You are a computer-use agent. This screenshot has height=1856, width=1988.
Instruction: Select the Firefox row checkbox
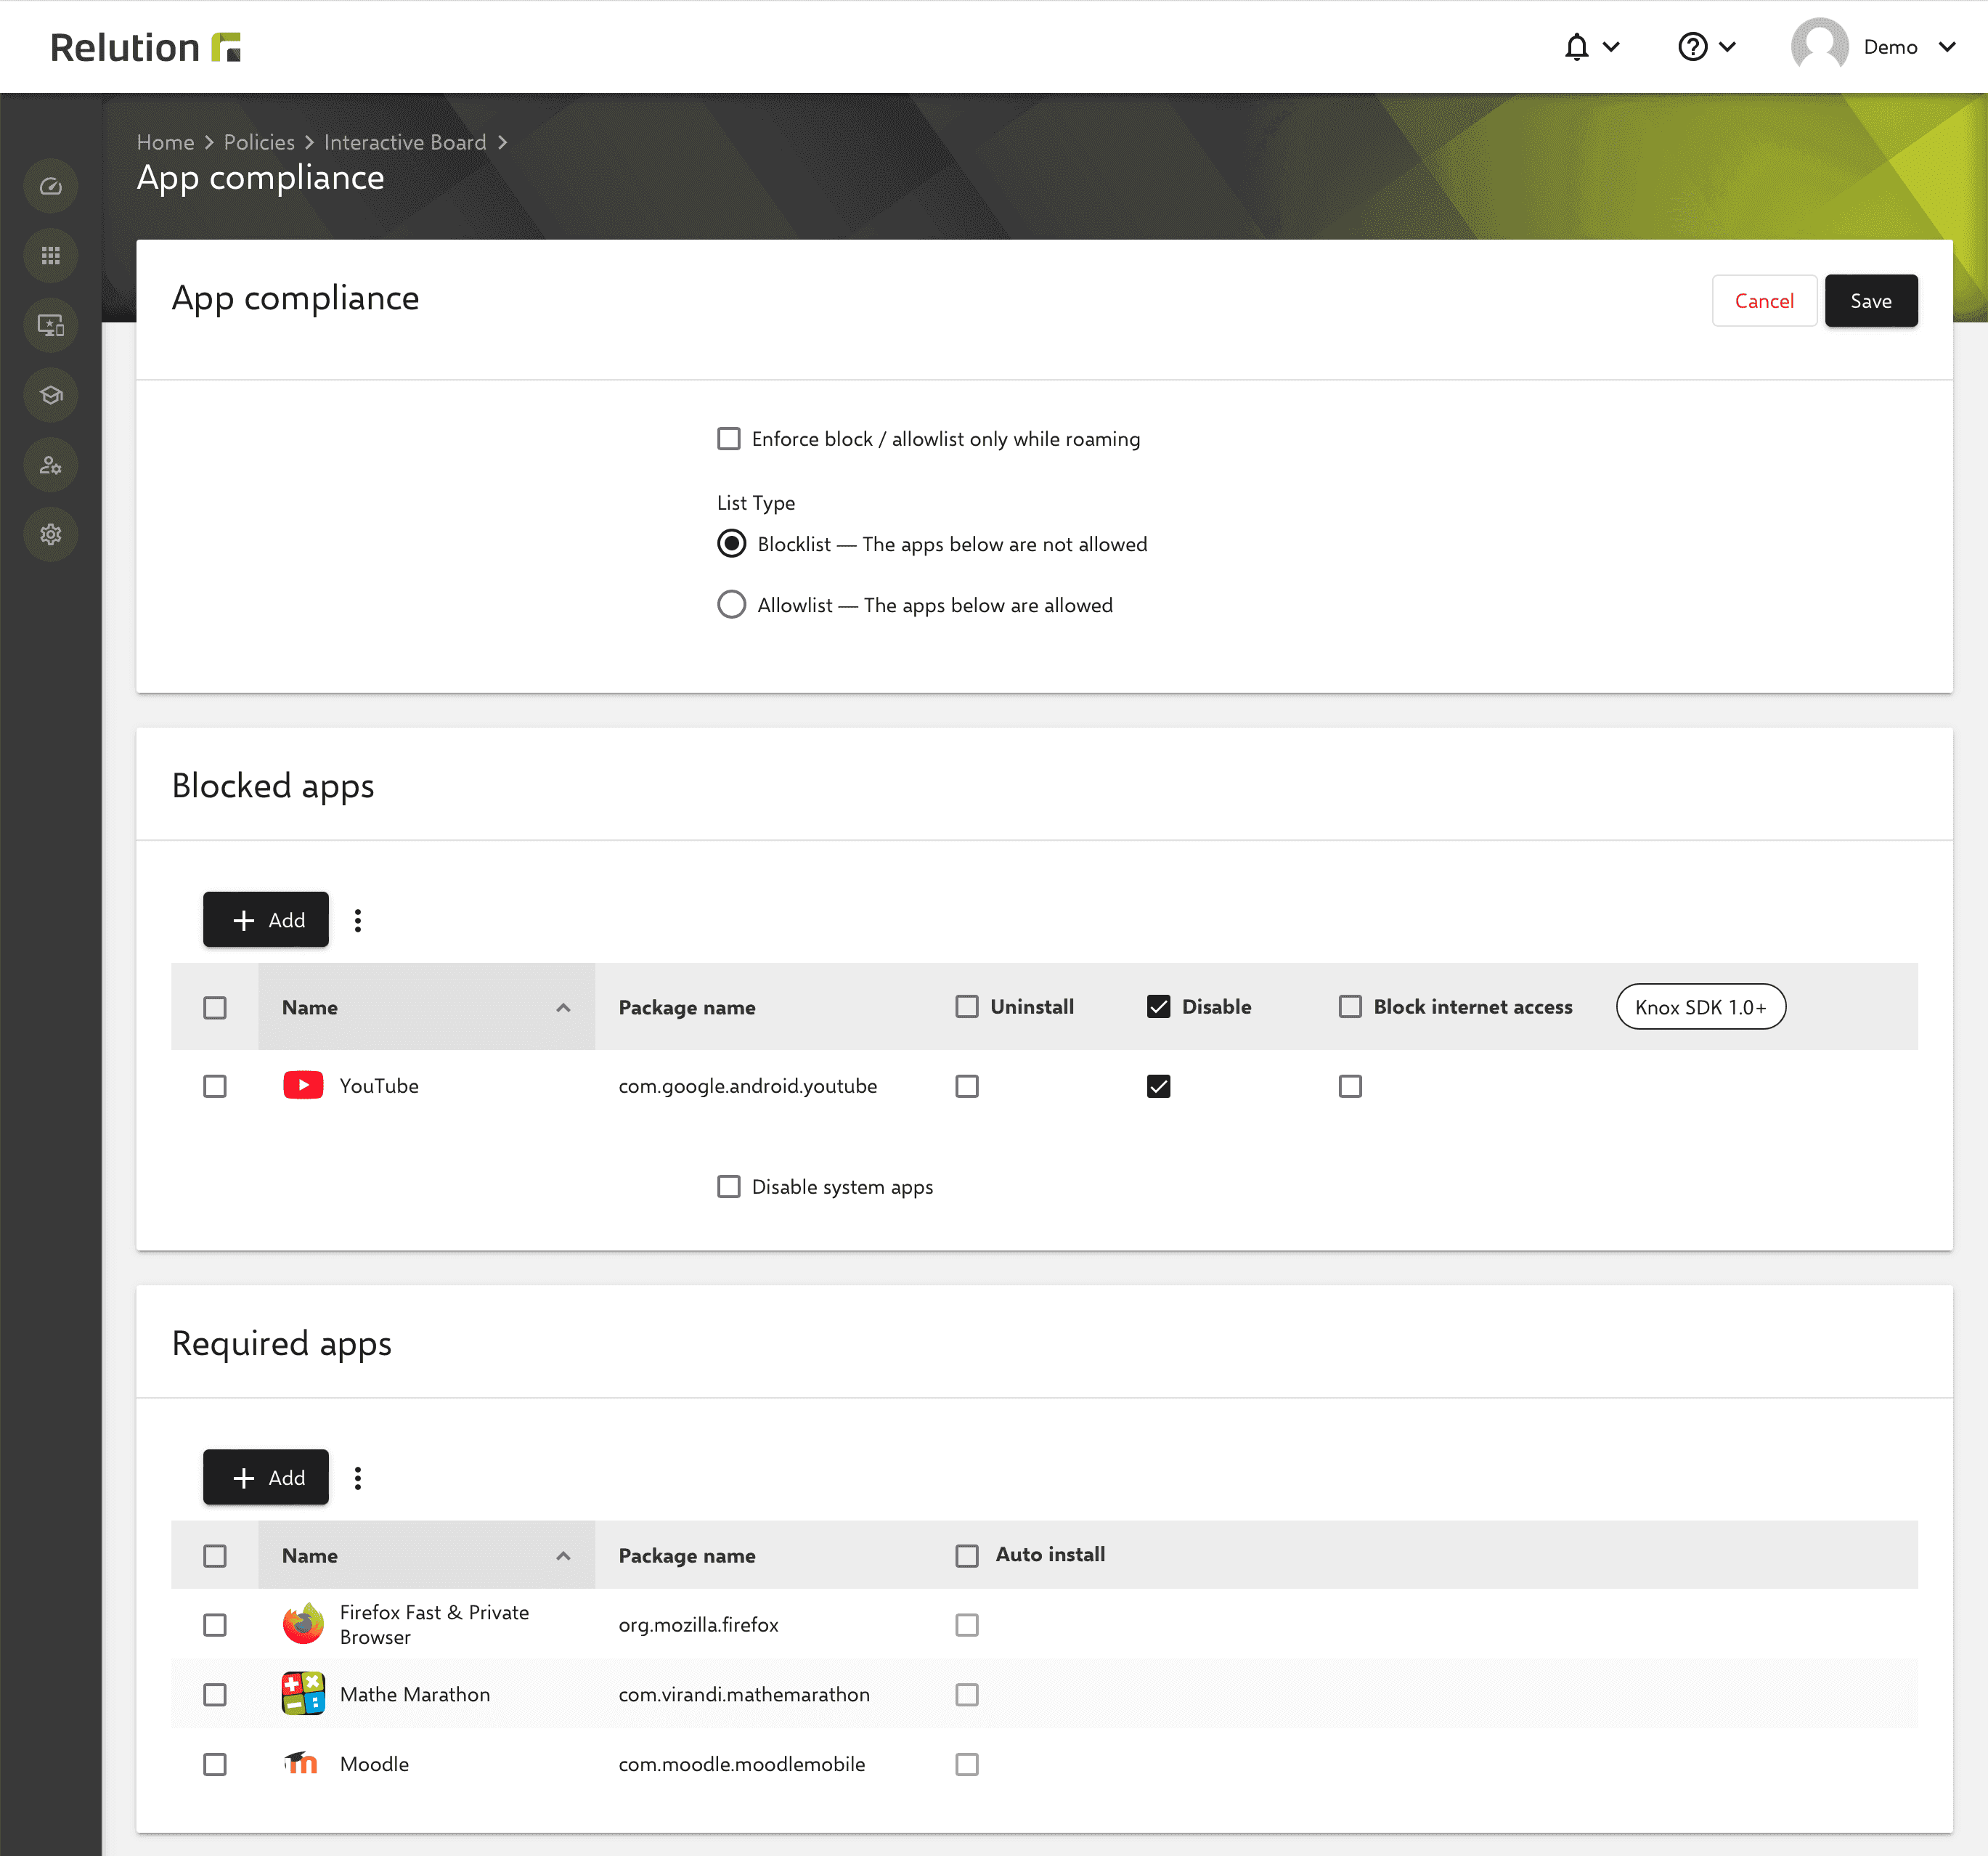tap(215, 1625)
